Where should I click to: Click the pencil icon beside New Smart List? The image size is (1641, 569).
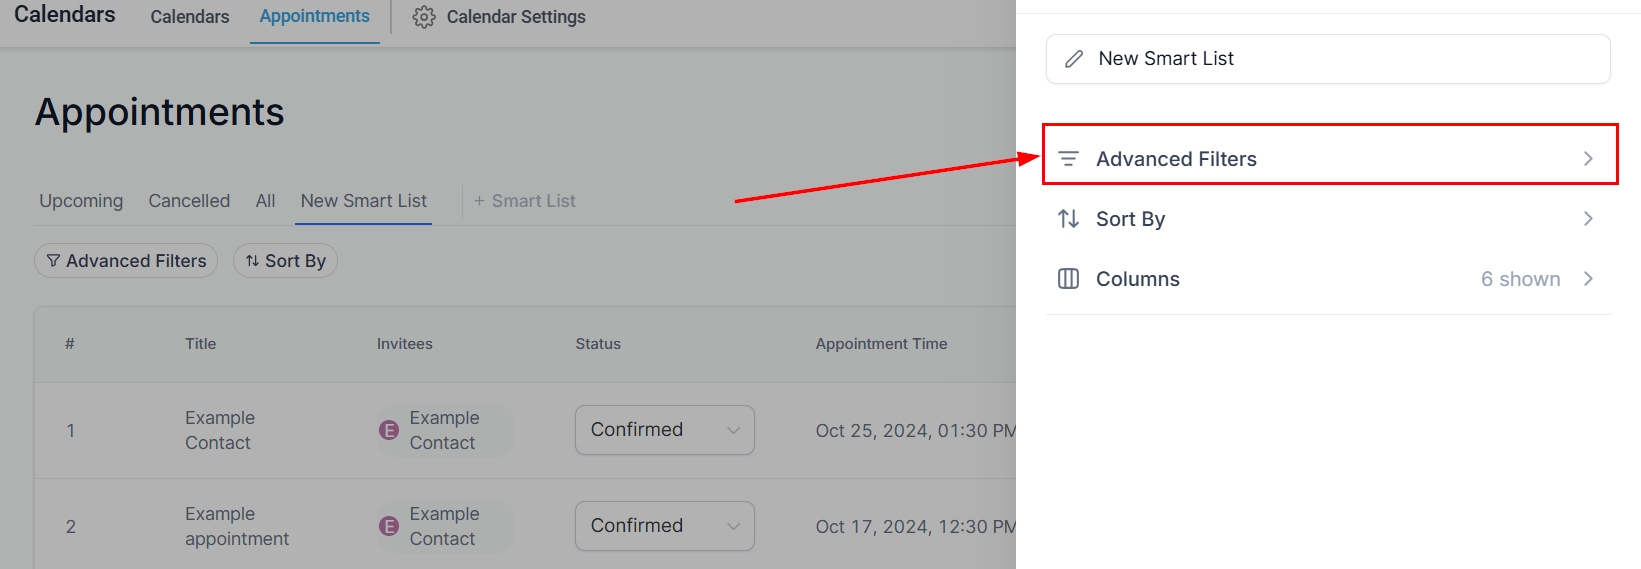click(1074, 59)
